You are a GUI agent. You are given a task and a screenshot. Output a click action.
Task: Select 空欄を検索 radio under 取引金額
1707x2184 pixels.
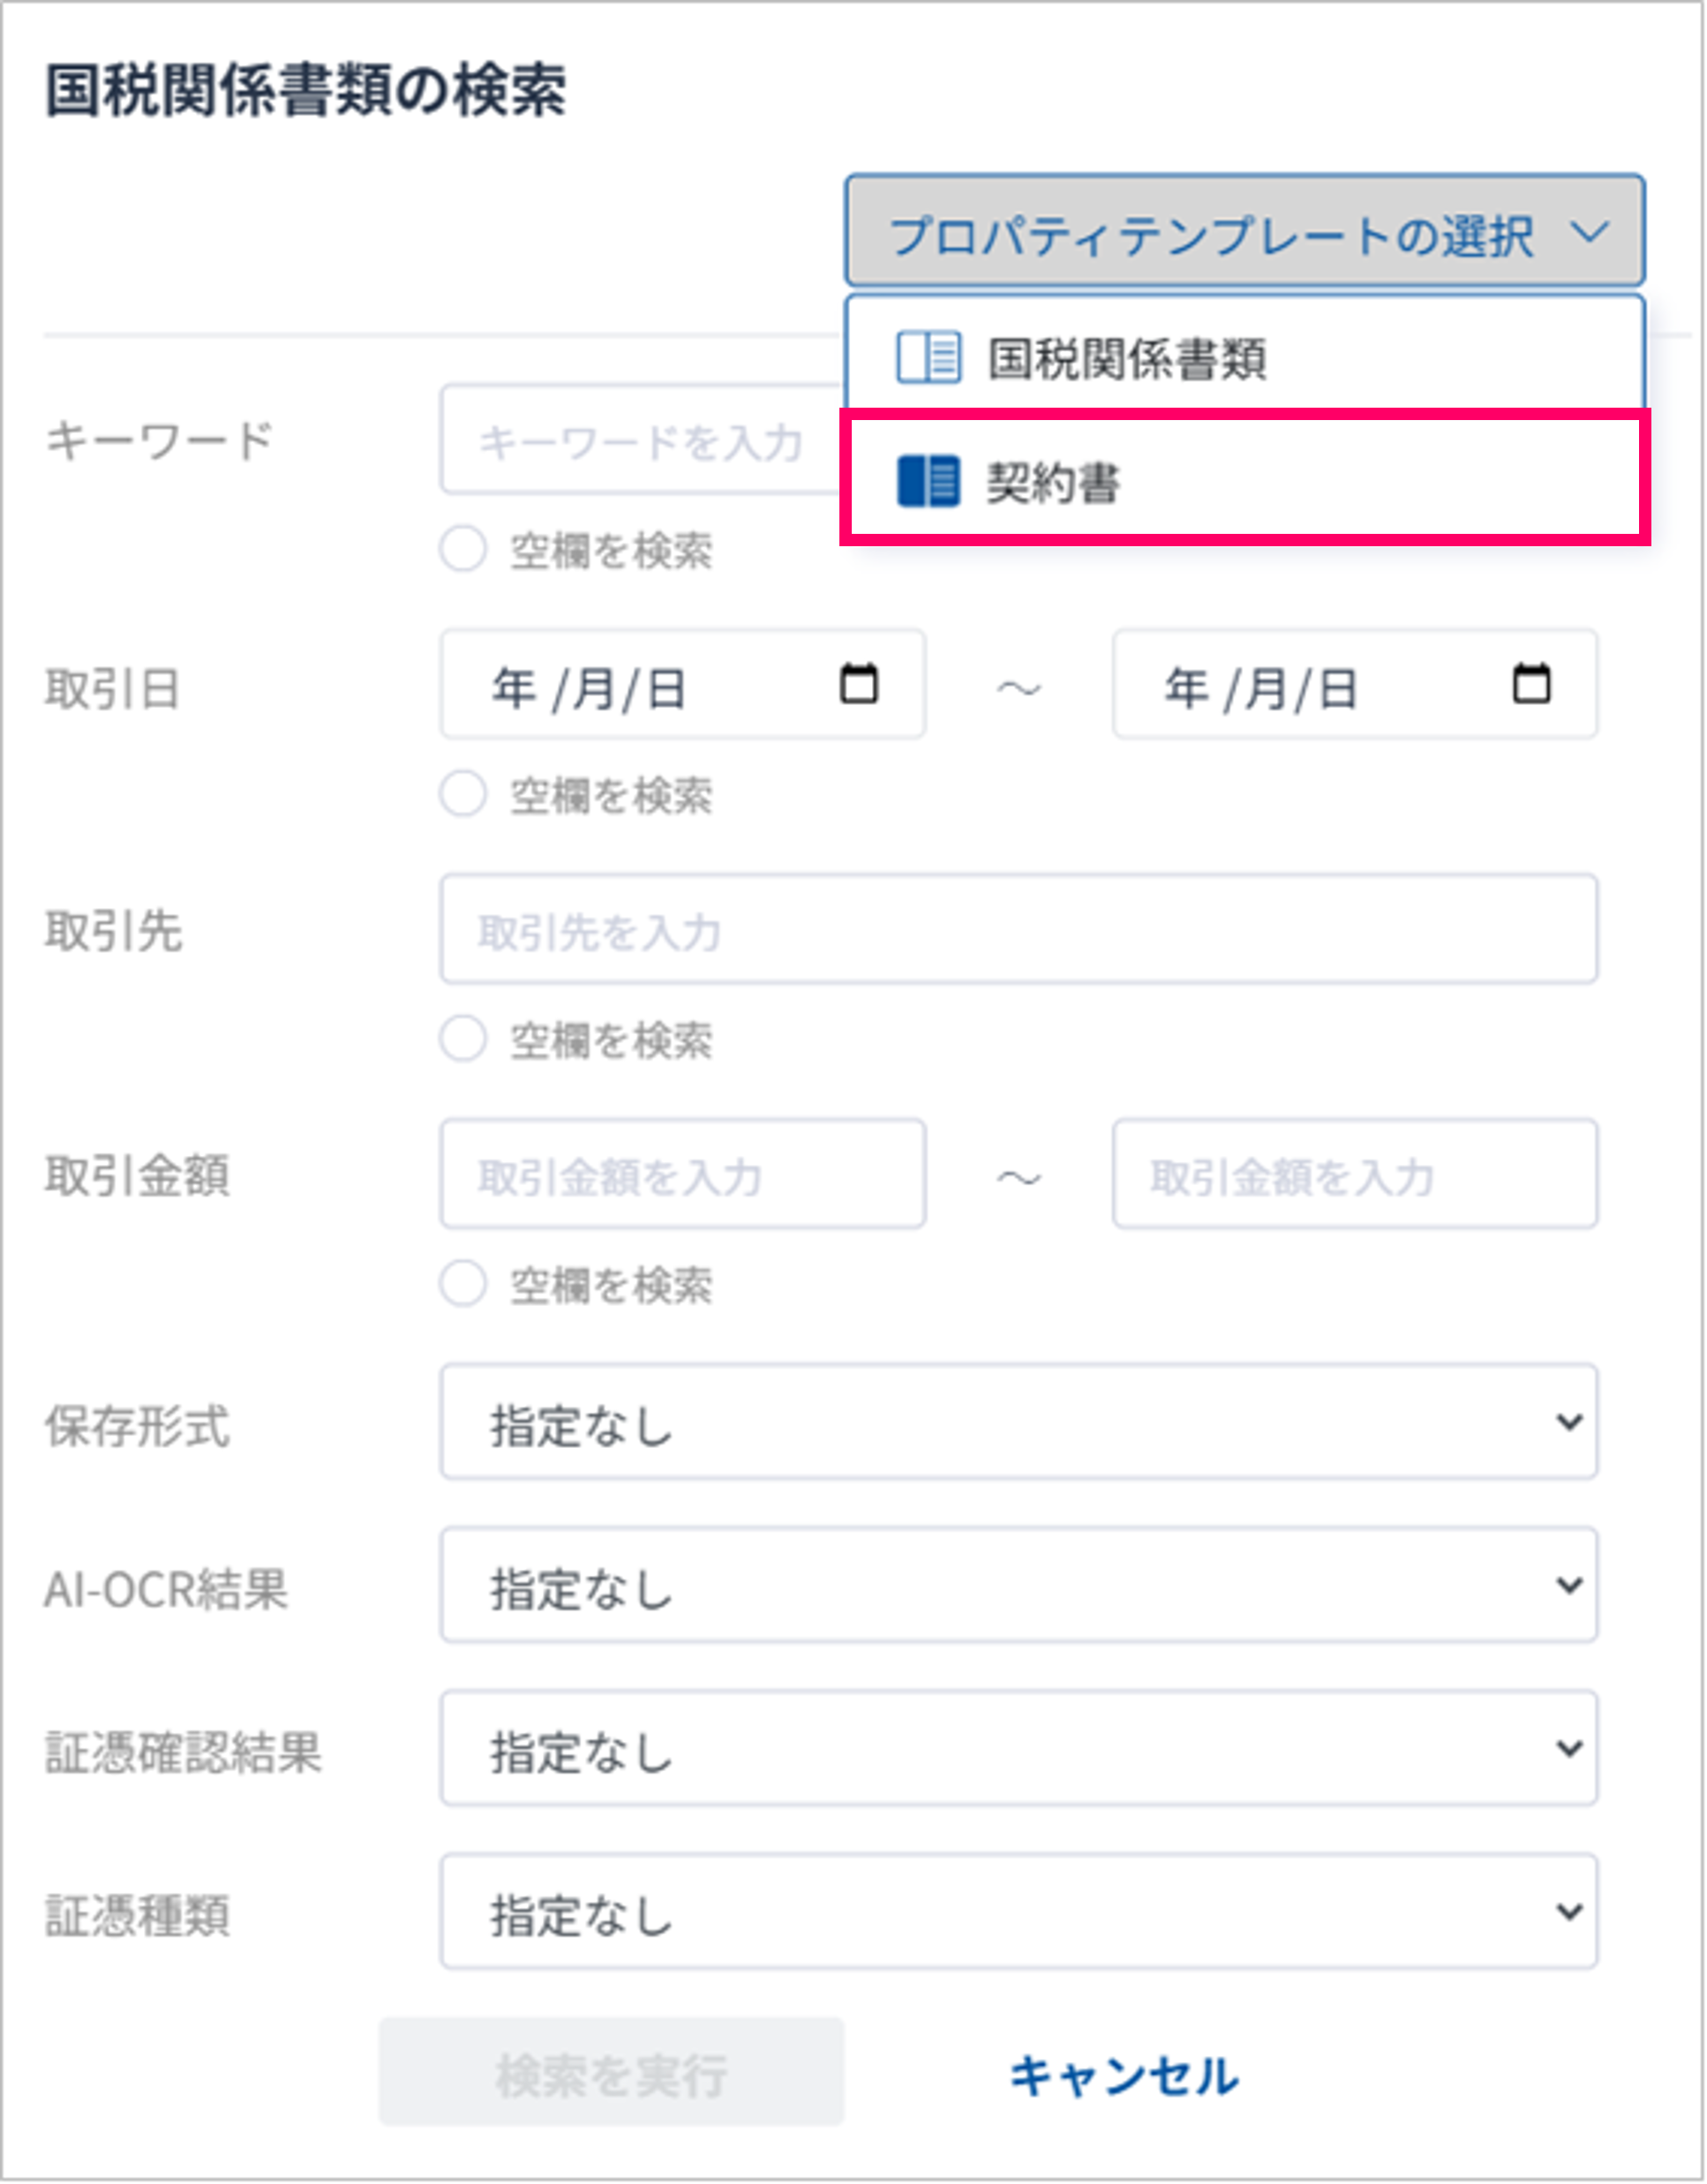click(x=463, y=1283)
